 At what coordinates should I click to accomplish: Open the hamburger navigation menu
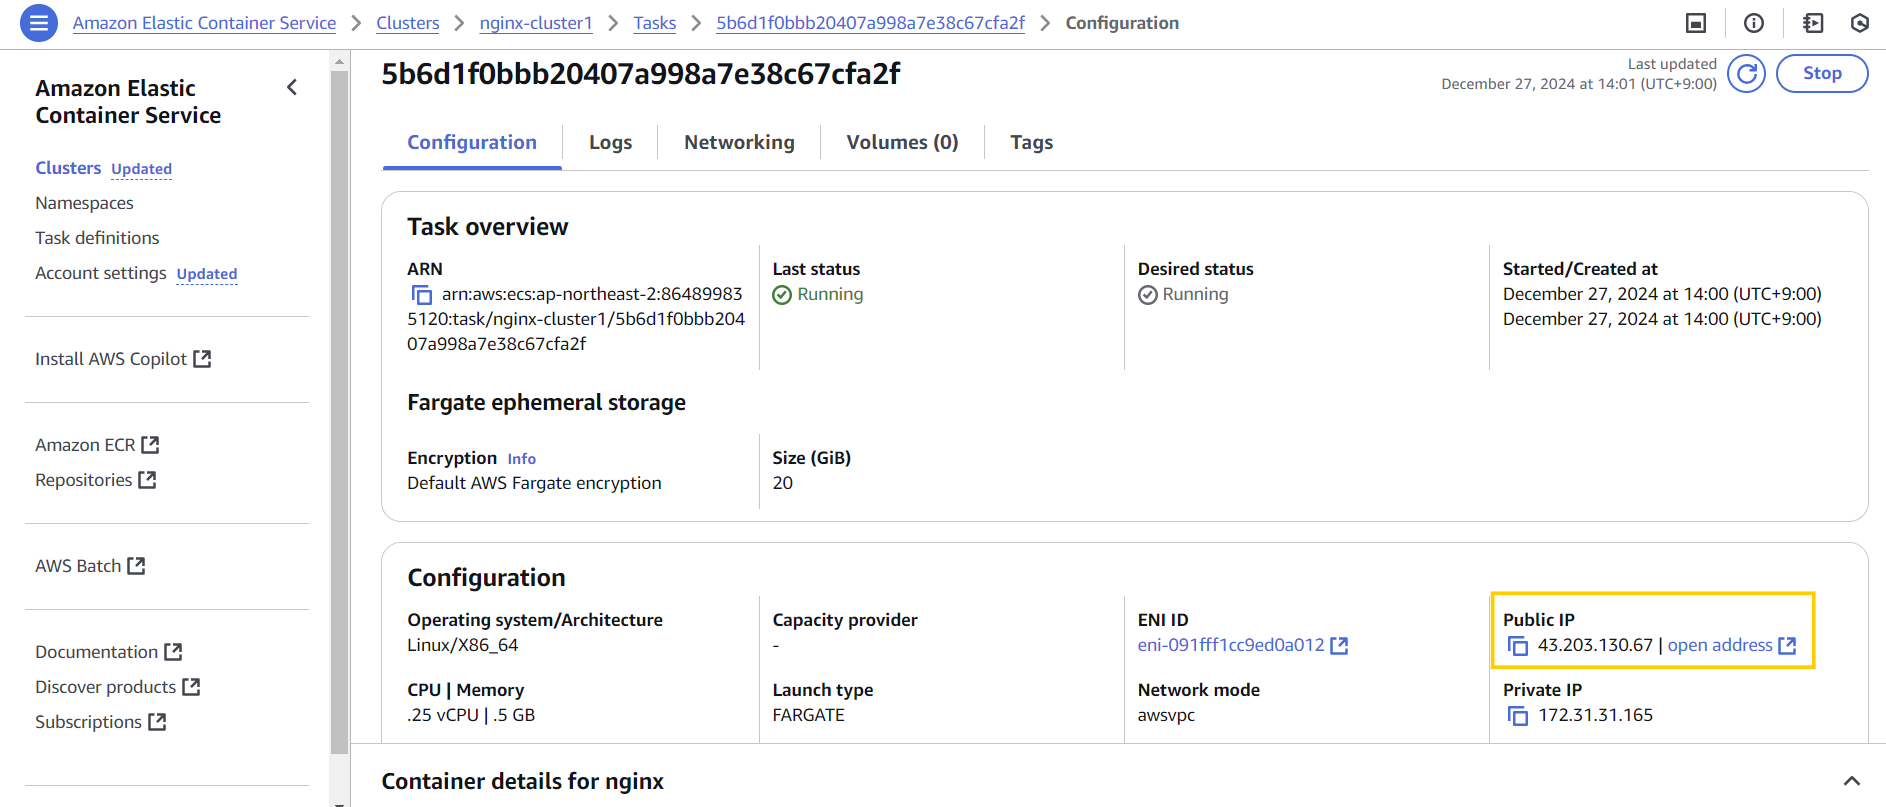tap(38, 22)
